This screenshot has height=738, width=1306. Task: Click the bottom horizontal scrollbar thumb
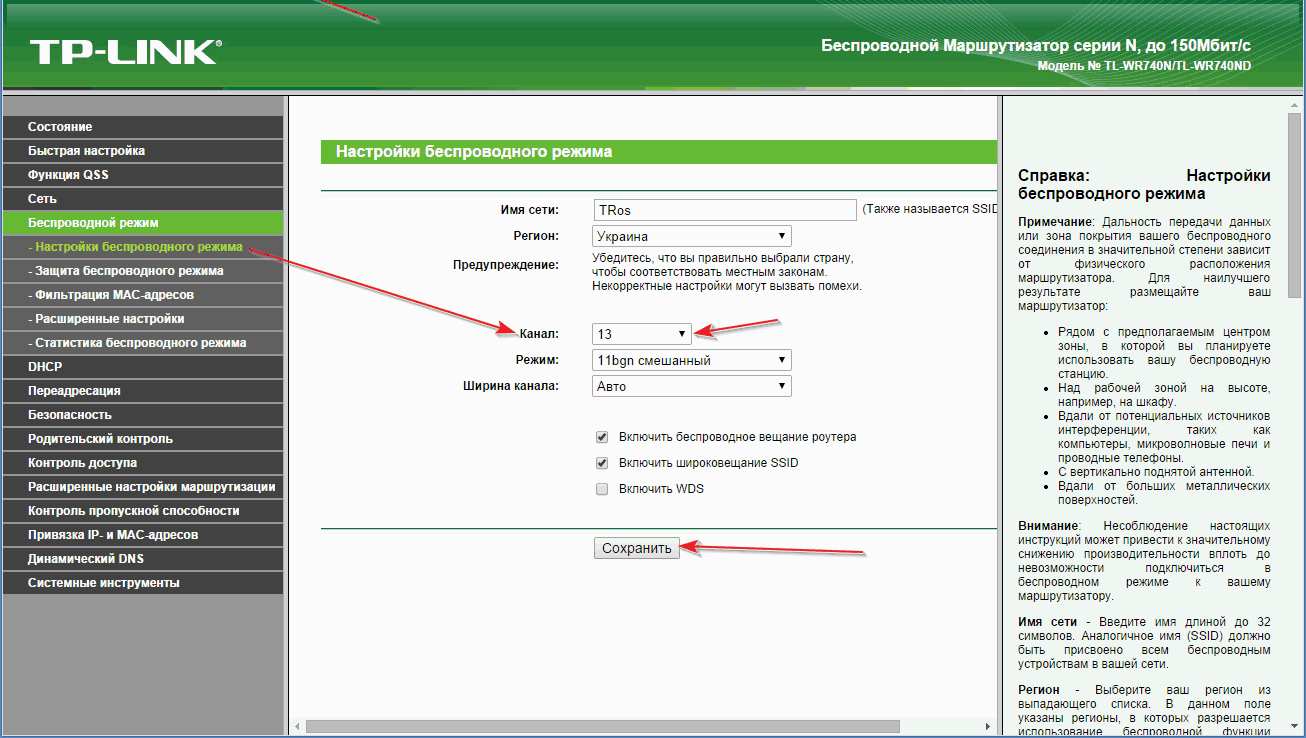pyautogui.click(x=602, y=726)
